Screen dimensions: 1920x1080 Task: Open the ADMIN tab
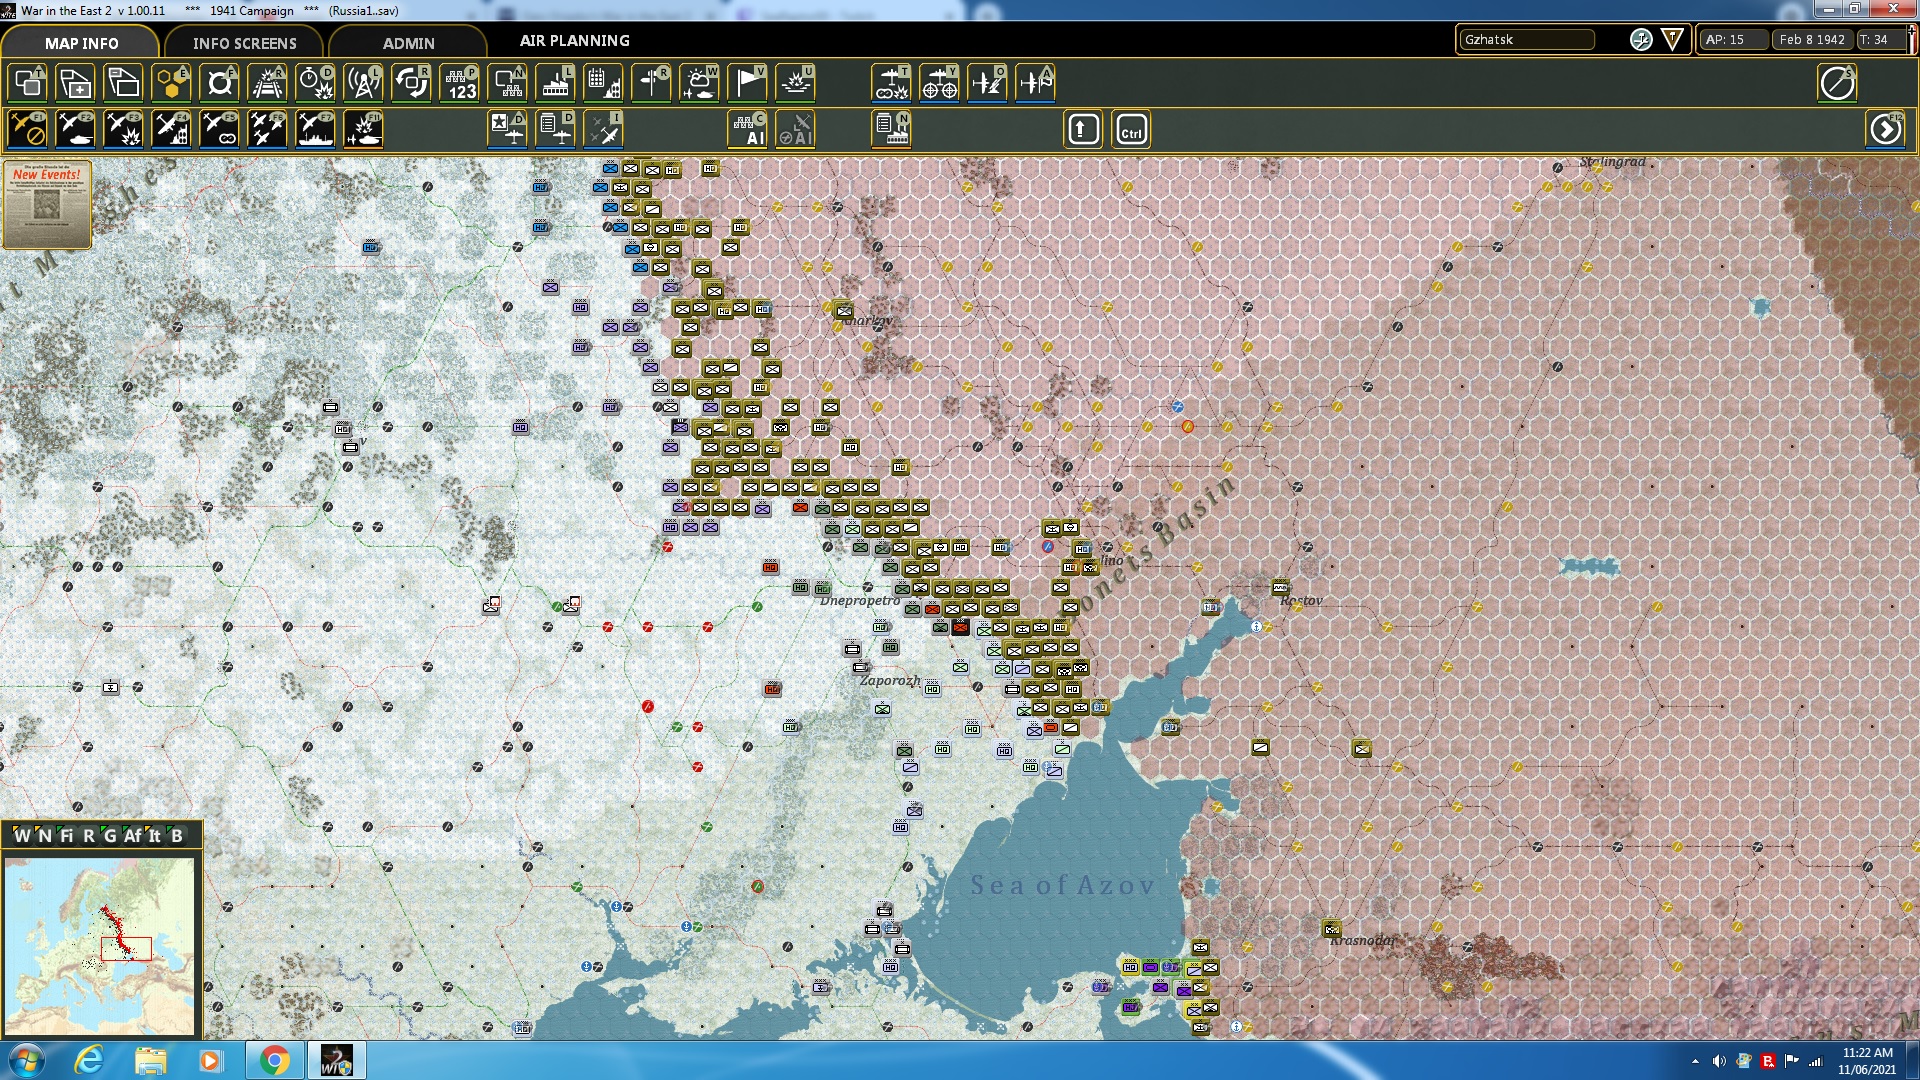[408, 43]
